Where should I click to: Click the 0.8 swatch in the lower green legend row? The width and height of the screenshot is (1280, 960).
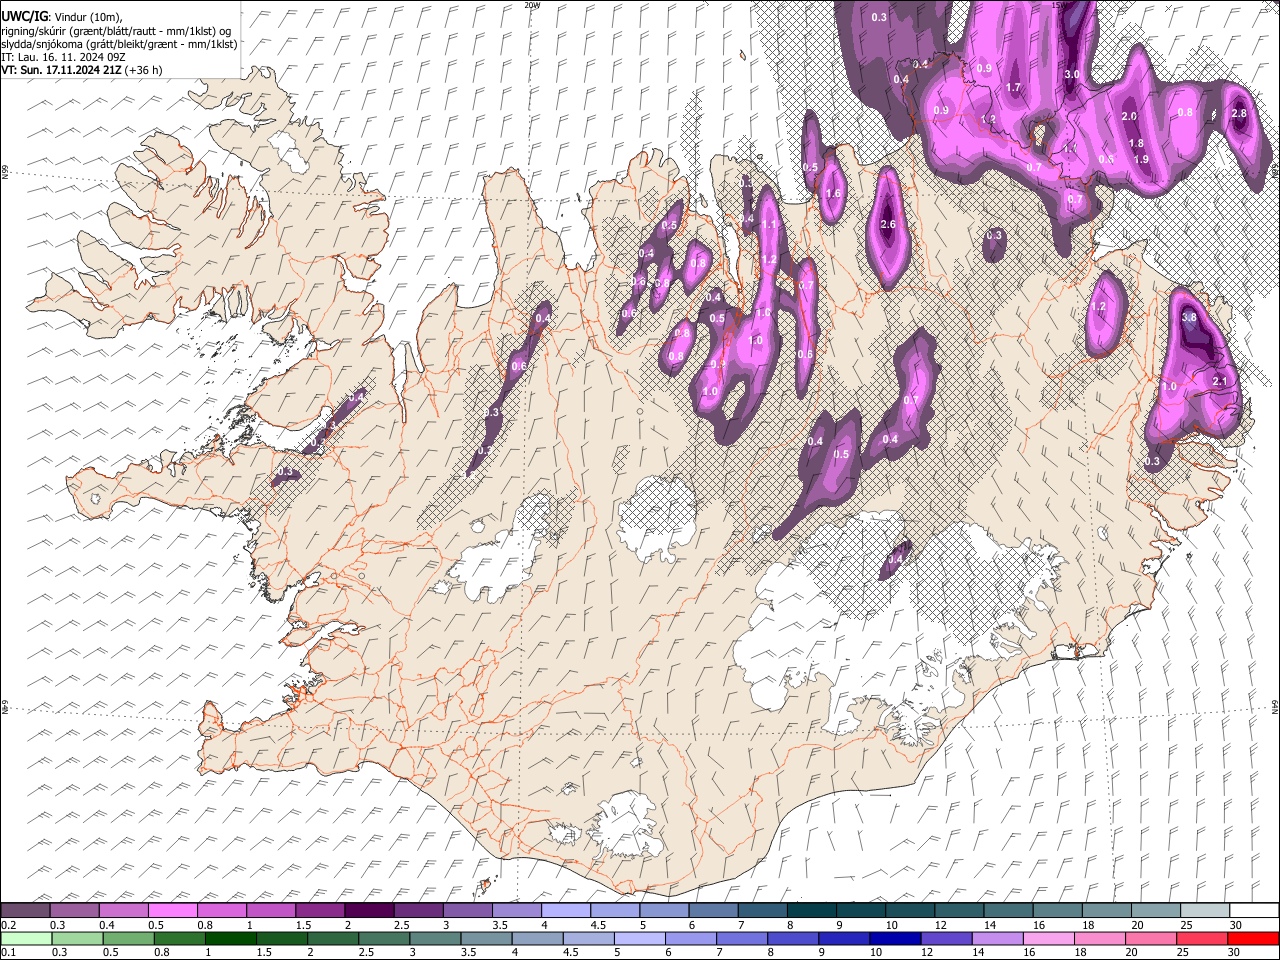[180, 939]
